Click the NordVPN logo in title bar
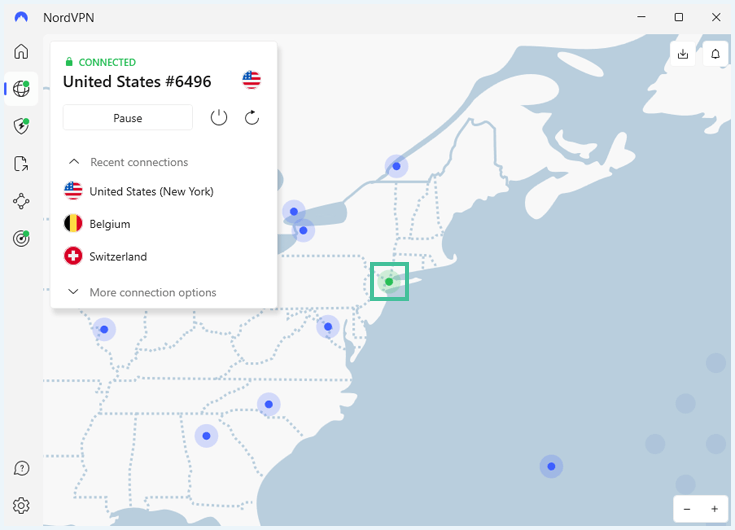Screen dimensions: 735x530 21,17
